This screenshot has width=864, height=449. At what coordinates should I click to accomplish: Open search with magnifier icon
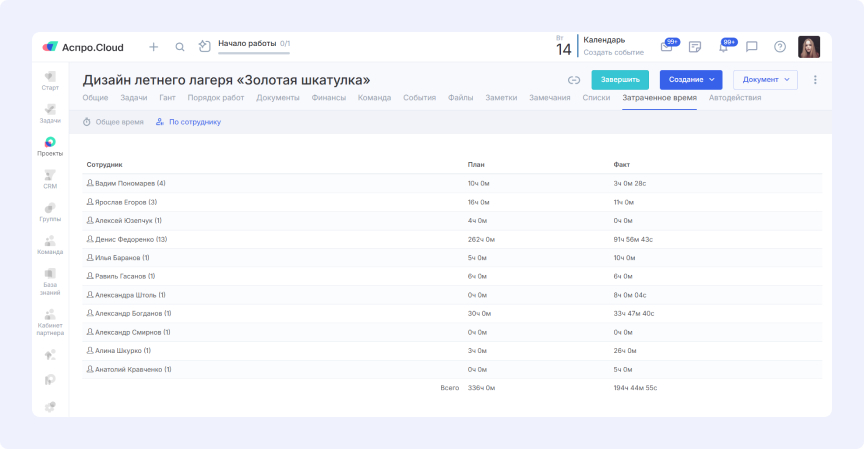pyautogui.click(x=180, y=47)
